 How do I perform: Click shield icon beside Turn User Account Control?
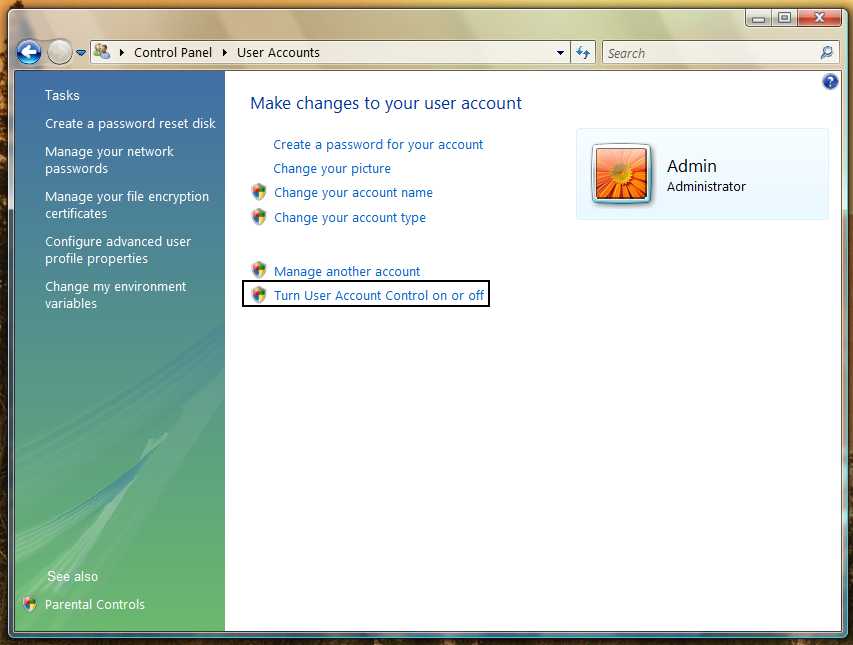pyautogui.click(x=259, y=295)
